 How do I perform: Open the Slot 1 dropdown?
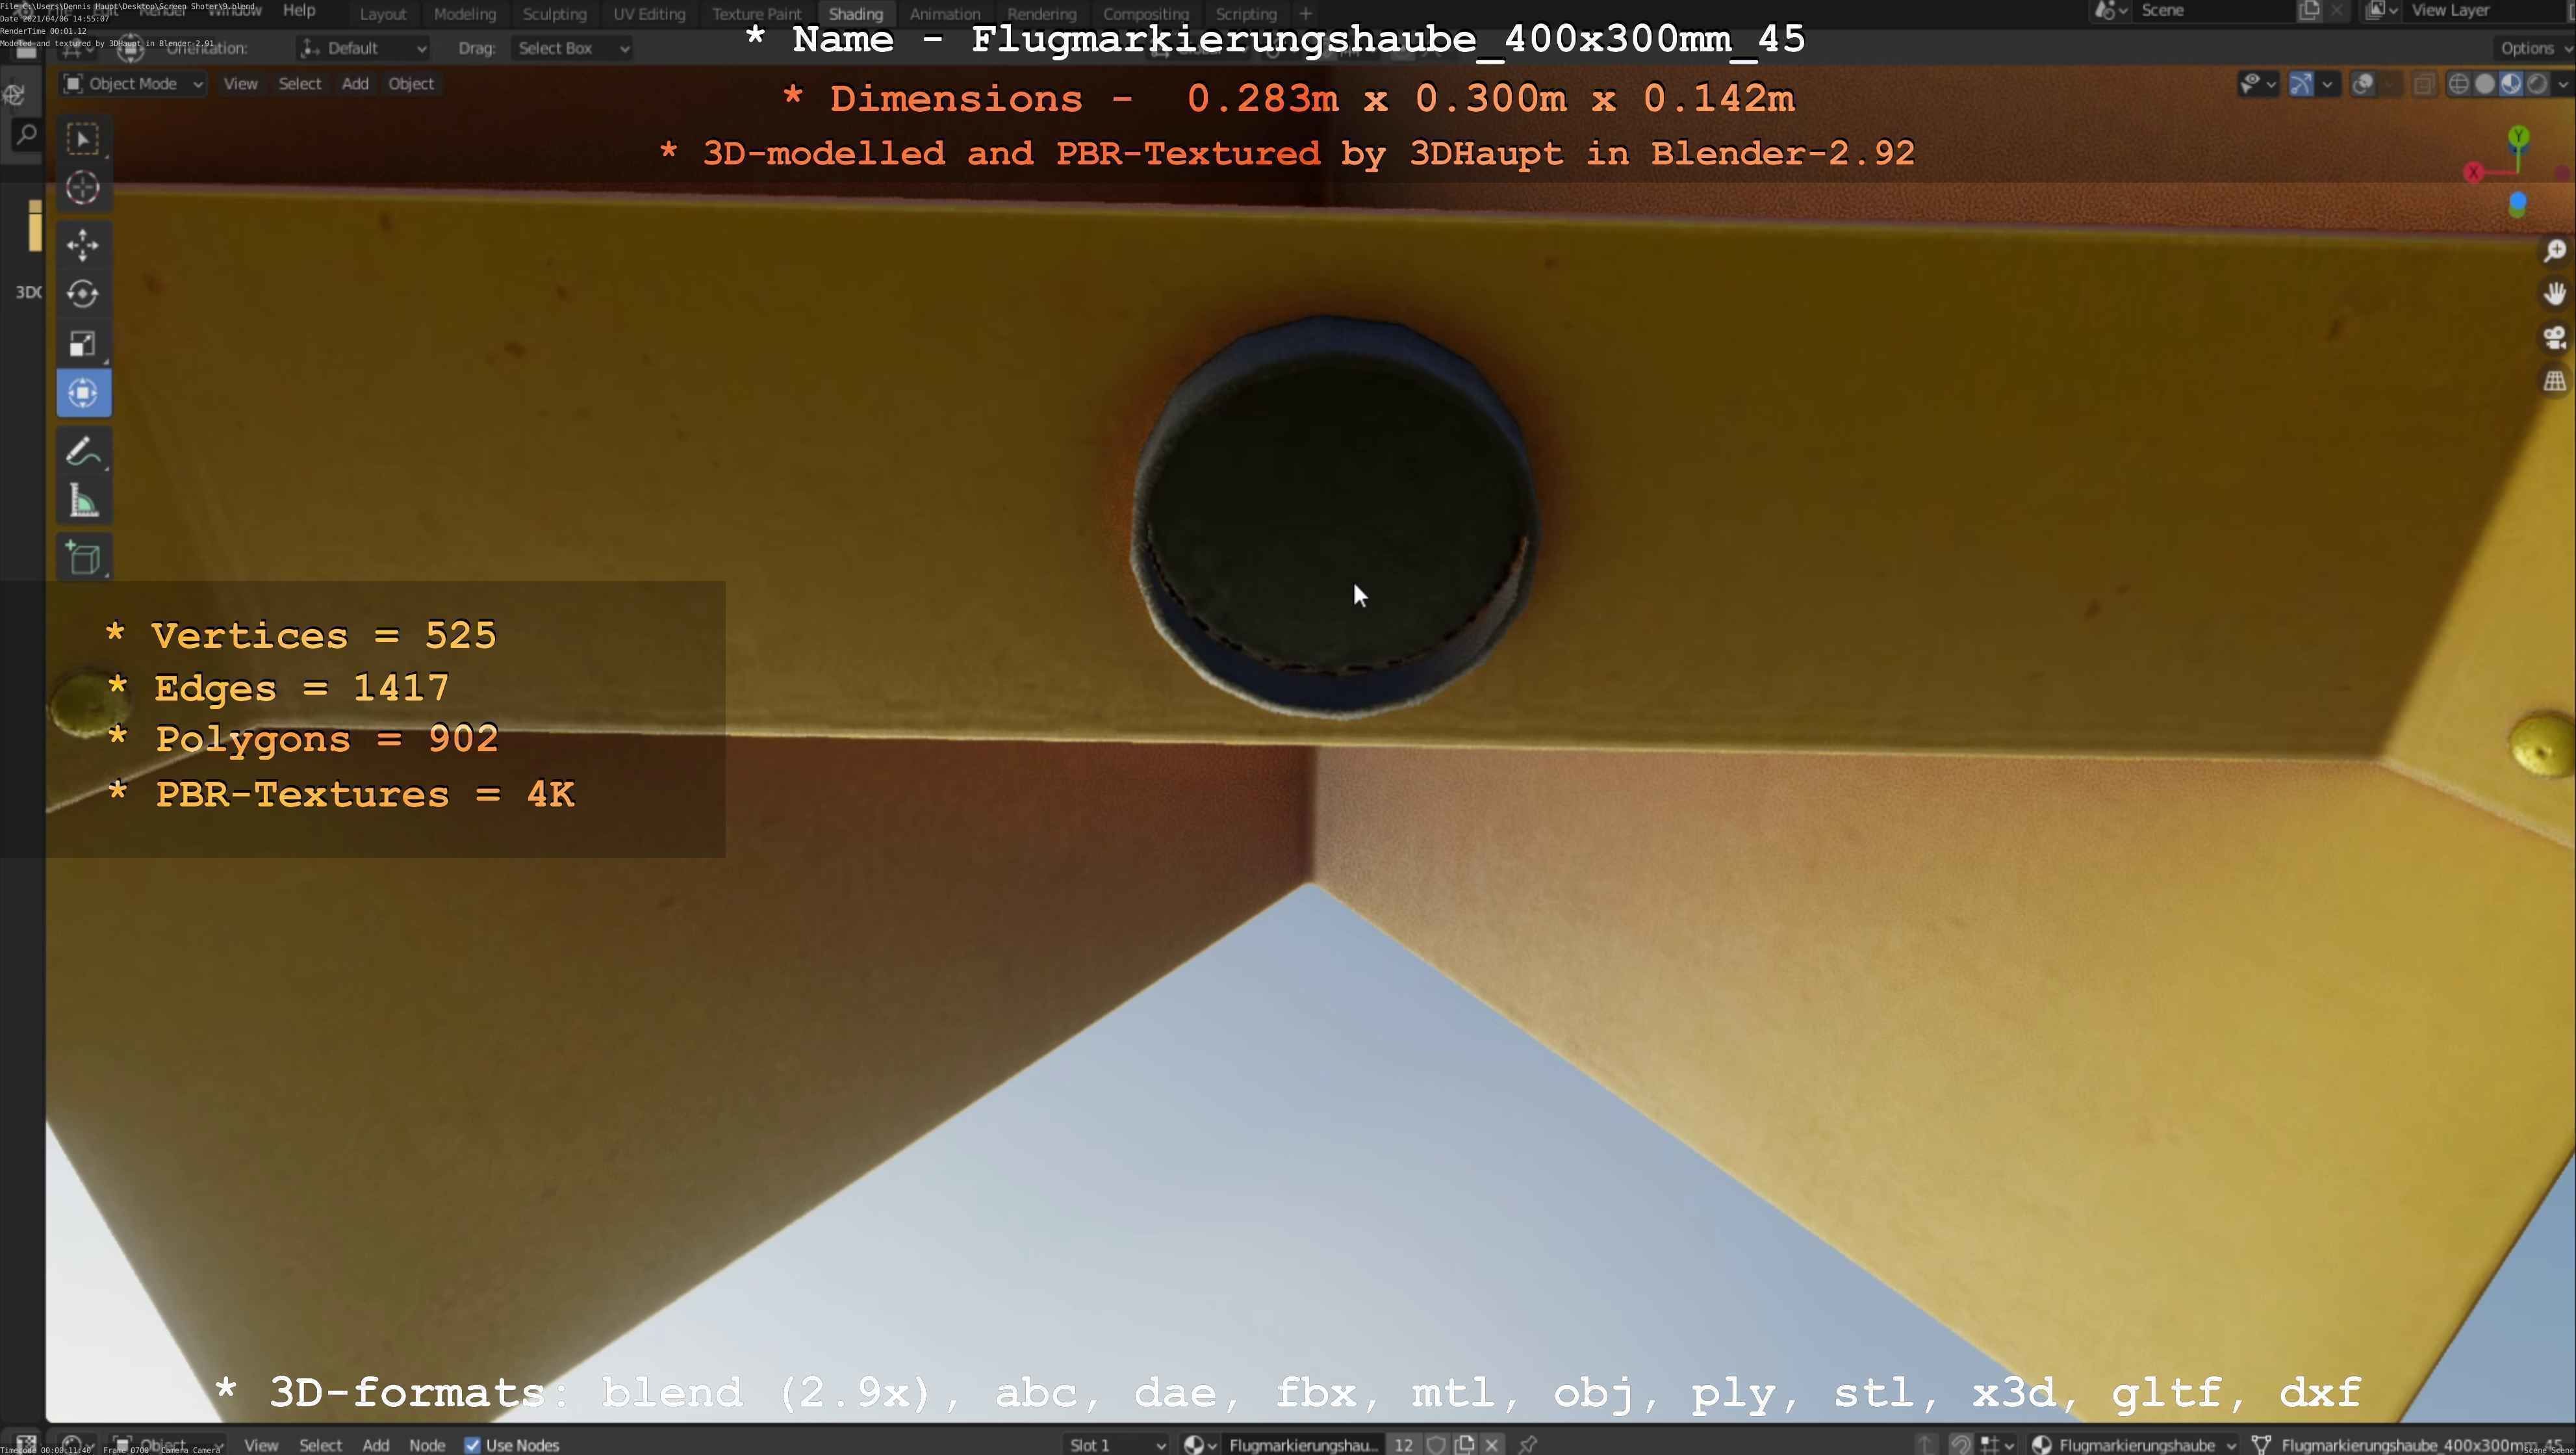[x=1116, y=1444]
